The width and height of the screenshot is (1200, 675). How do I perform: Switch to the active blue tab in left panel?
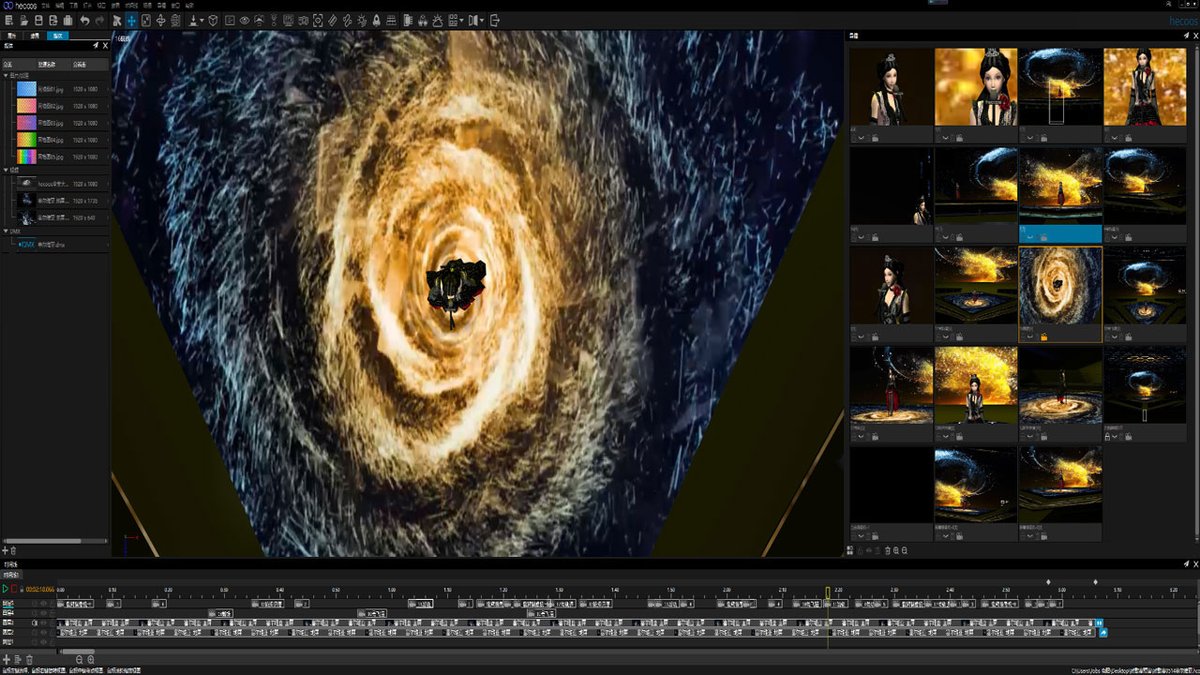pyautogui.click(x=58, y=36)
